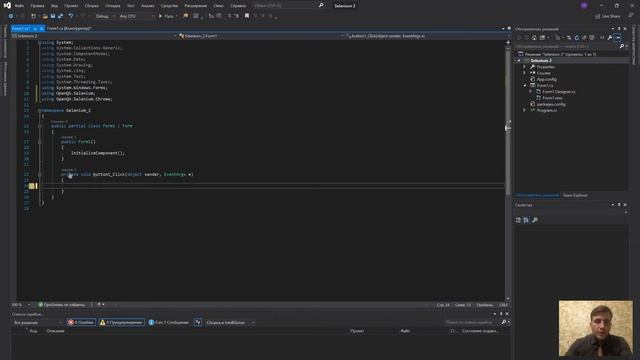Click the error list search magnifier icon
The height and width of the screenshot is (360, 640).
504,322
